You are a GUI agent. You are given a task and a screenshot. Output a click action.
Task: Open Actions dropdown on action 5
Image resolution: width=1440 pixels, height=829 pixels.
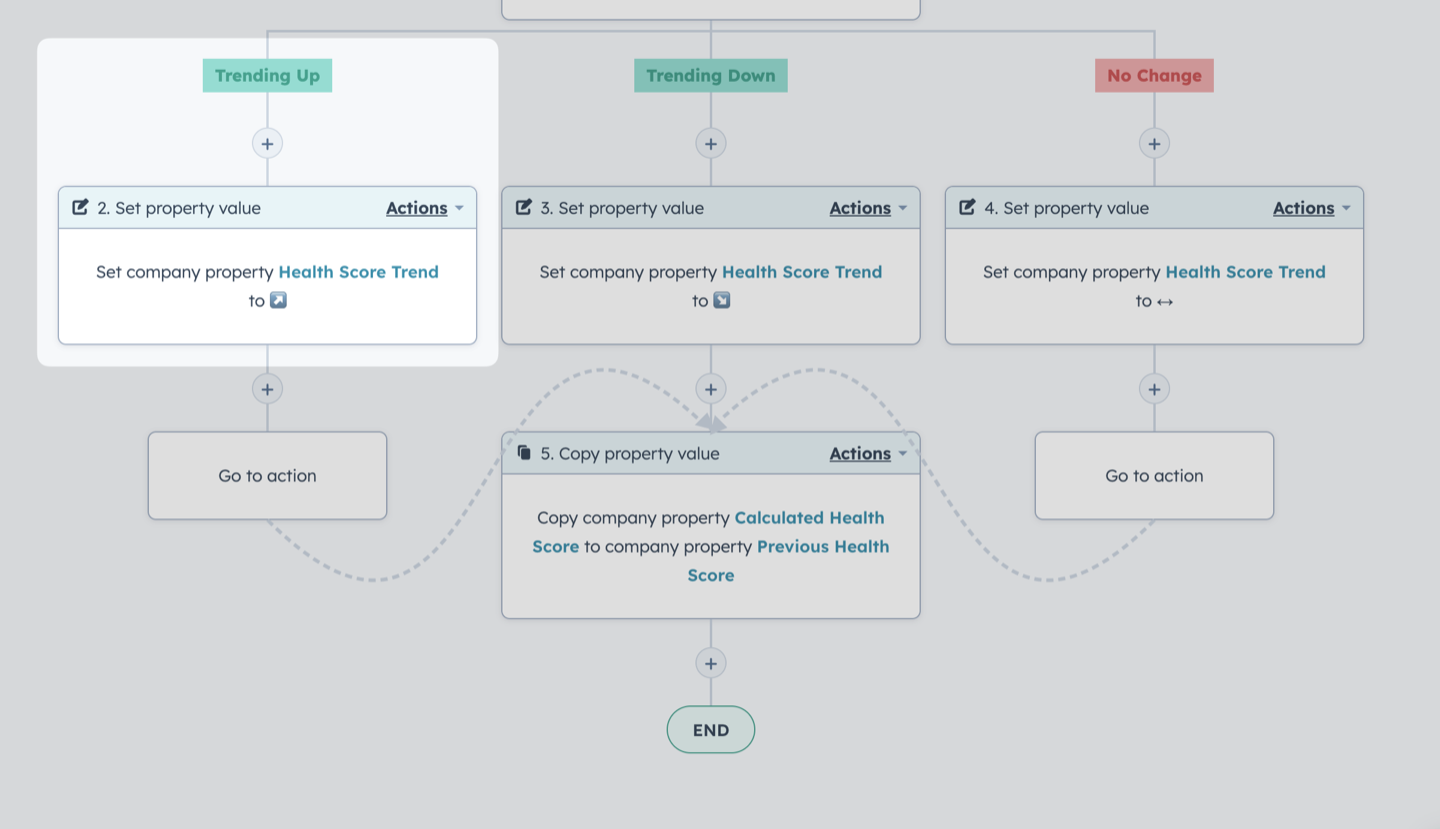point(868,454)
